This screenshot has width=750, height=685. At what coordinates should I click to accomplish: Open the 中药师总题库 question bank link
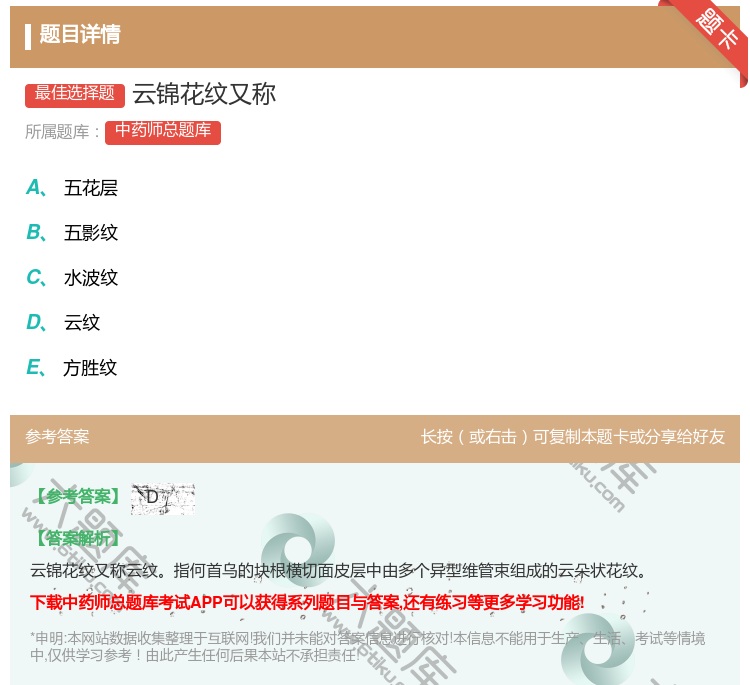pyautogui.click(x=163, y=132)
